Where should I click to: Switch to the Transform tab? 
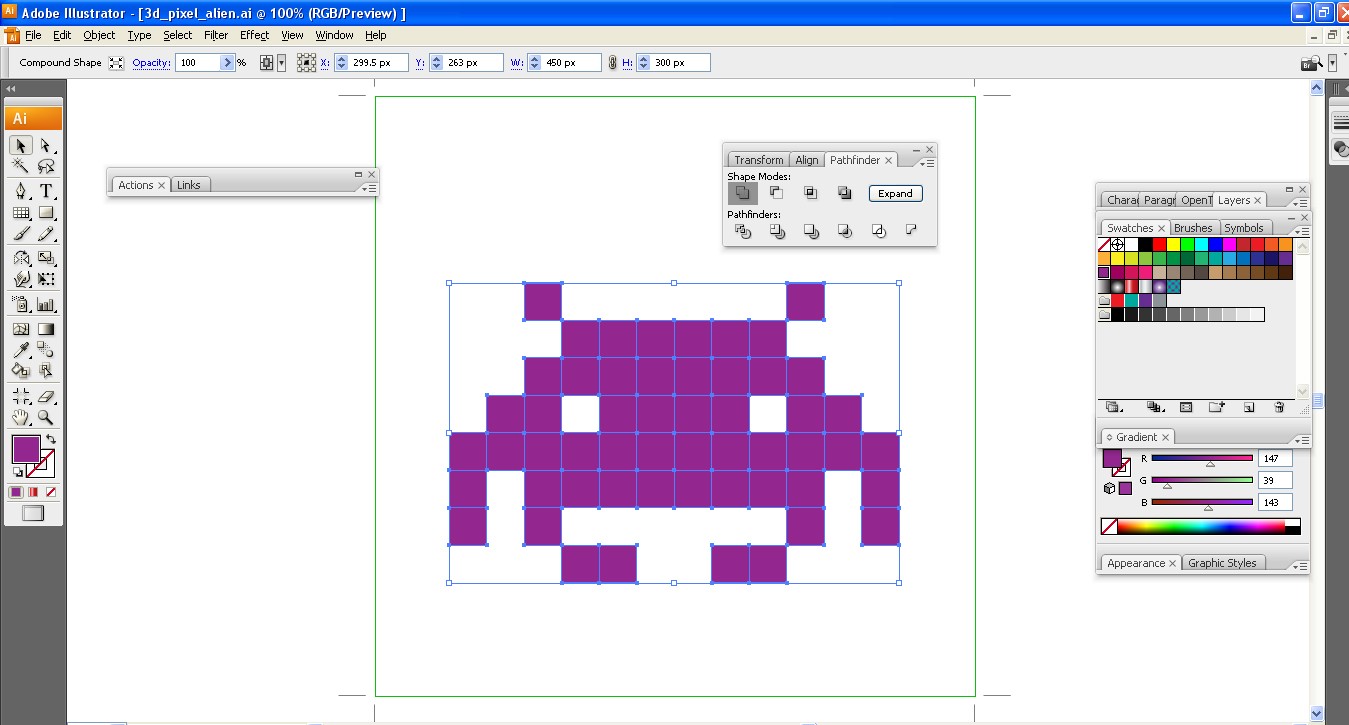pyautogui.click(x=758, y=160)
